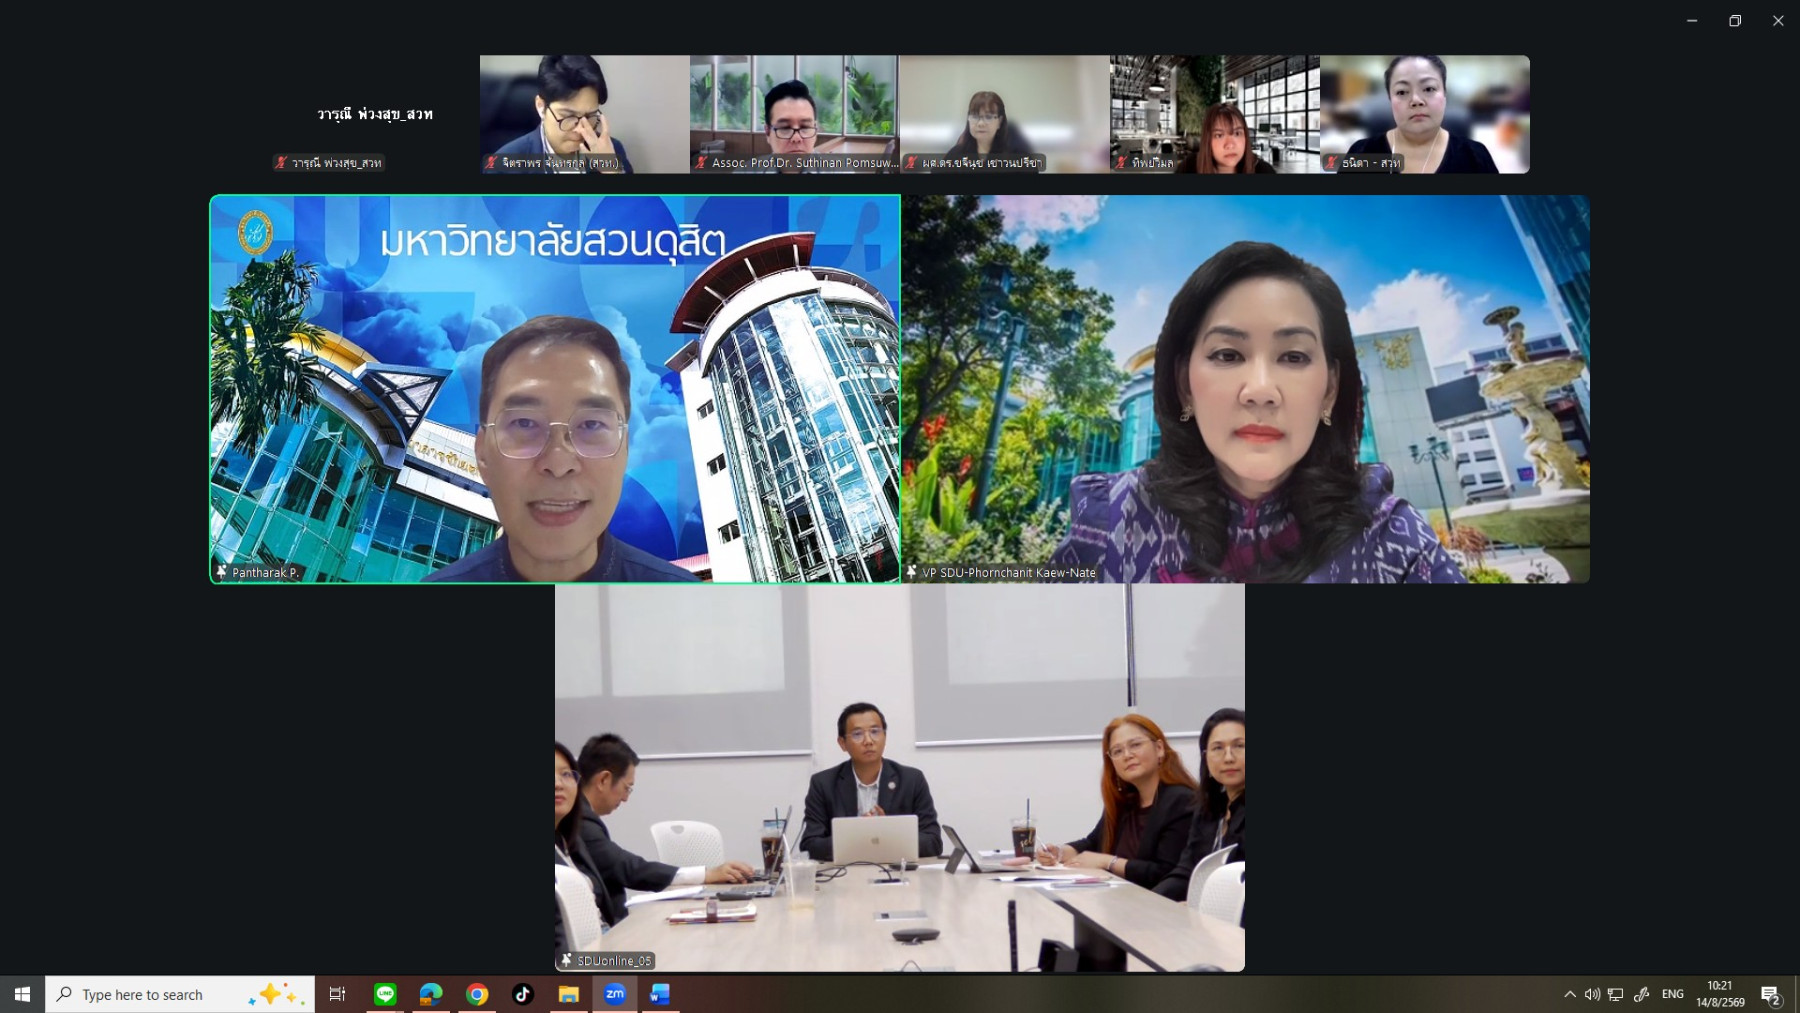
Task: Click muted mic icon beside Assoc. Prof.Dr. Suthinan
Action: tap(701, 162)
